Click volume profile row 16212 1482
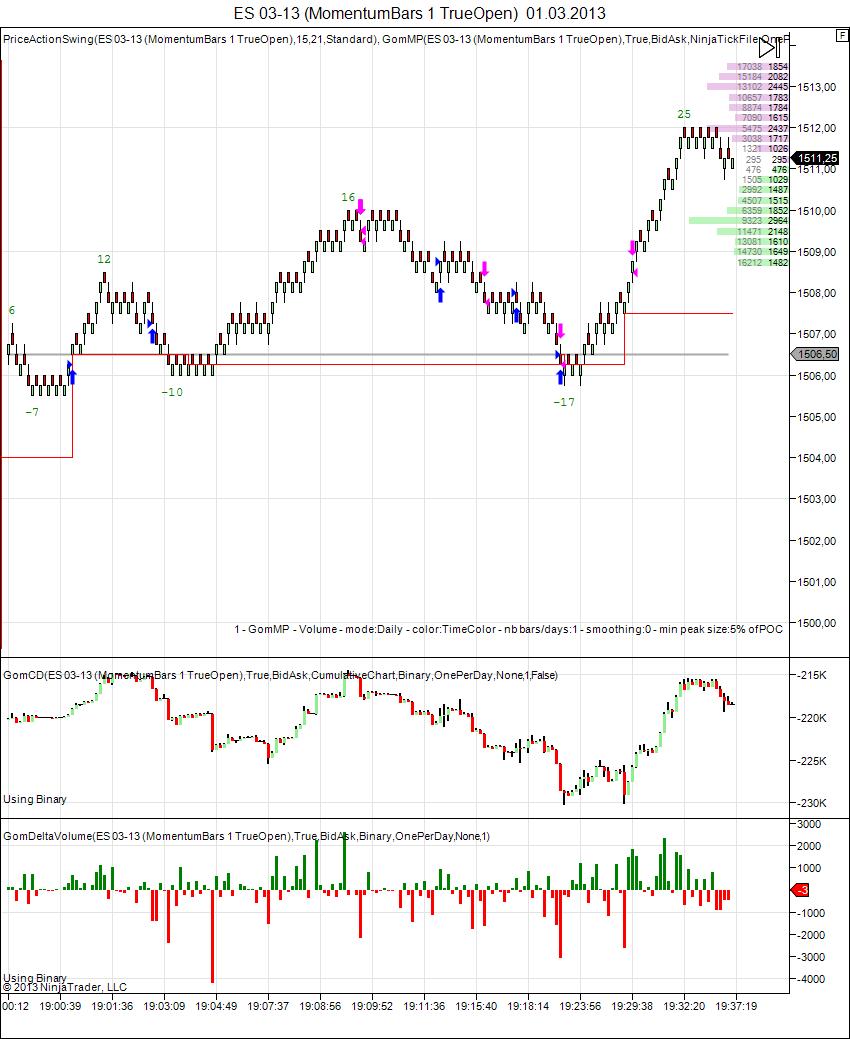The height and width of the screenshot is (1039, 850). 763,262
